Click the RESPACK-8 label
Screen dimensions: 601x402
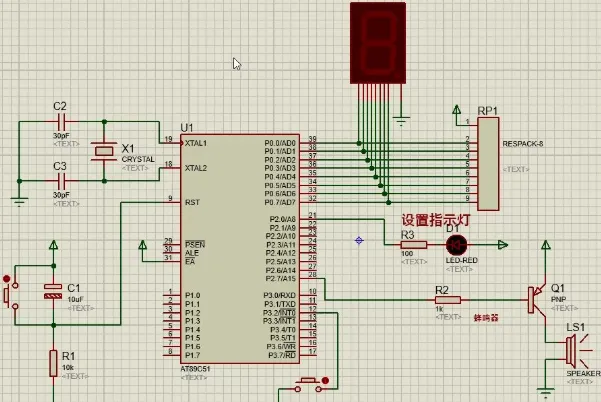point(523,144)
